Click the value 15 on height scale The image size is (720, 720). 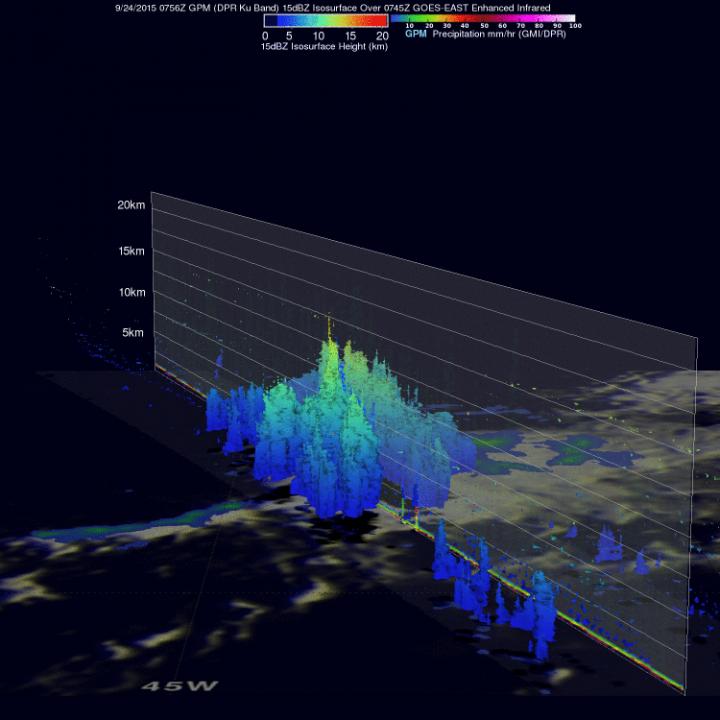[x=352, y=36]
